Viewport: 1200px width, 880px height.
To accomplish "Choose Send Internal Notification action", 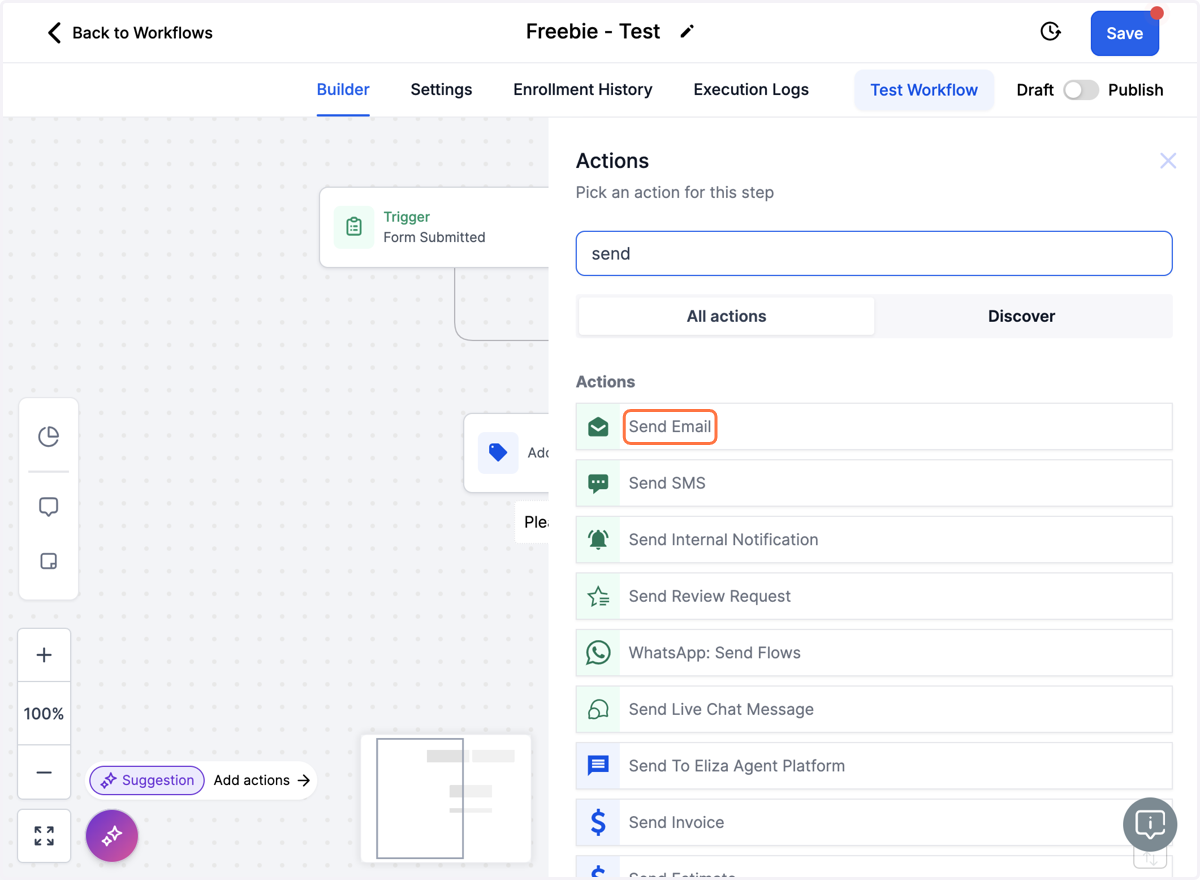I will click(x=874, y=540).
